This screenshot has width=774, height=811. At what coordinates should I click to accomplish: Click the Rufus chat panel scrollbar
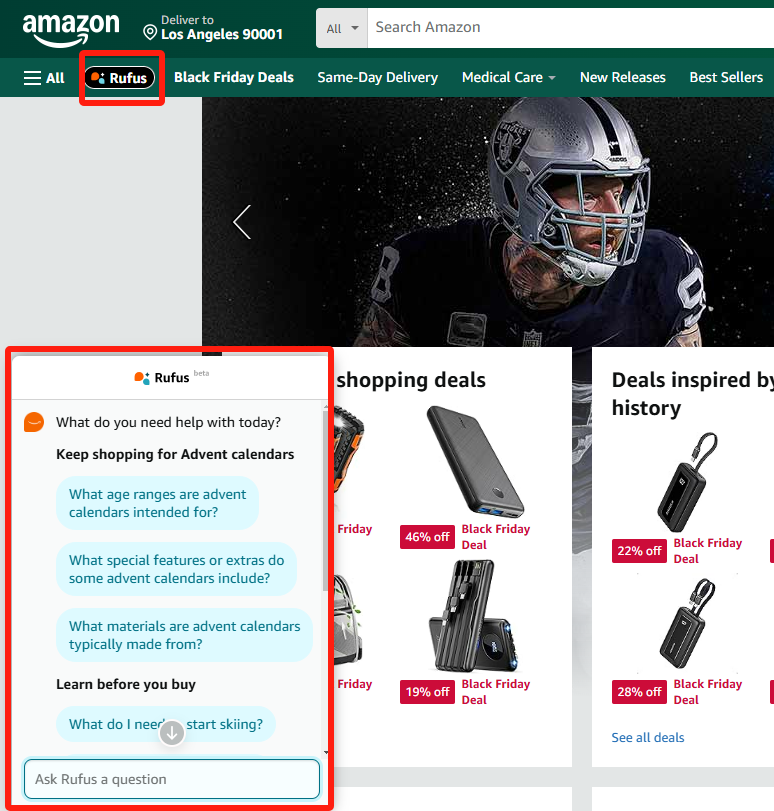tap(324, 500)
